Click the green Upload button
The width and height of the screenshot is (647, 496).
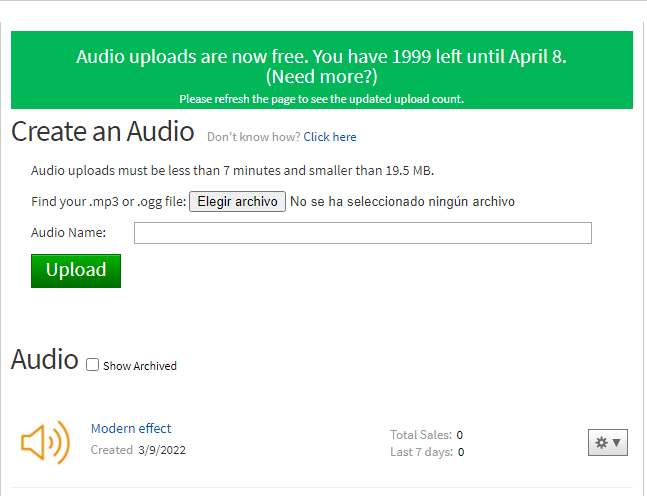76,270
